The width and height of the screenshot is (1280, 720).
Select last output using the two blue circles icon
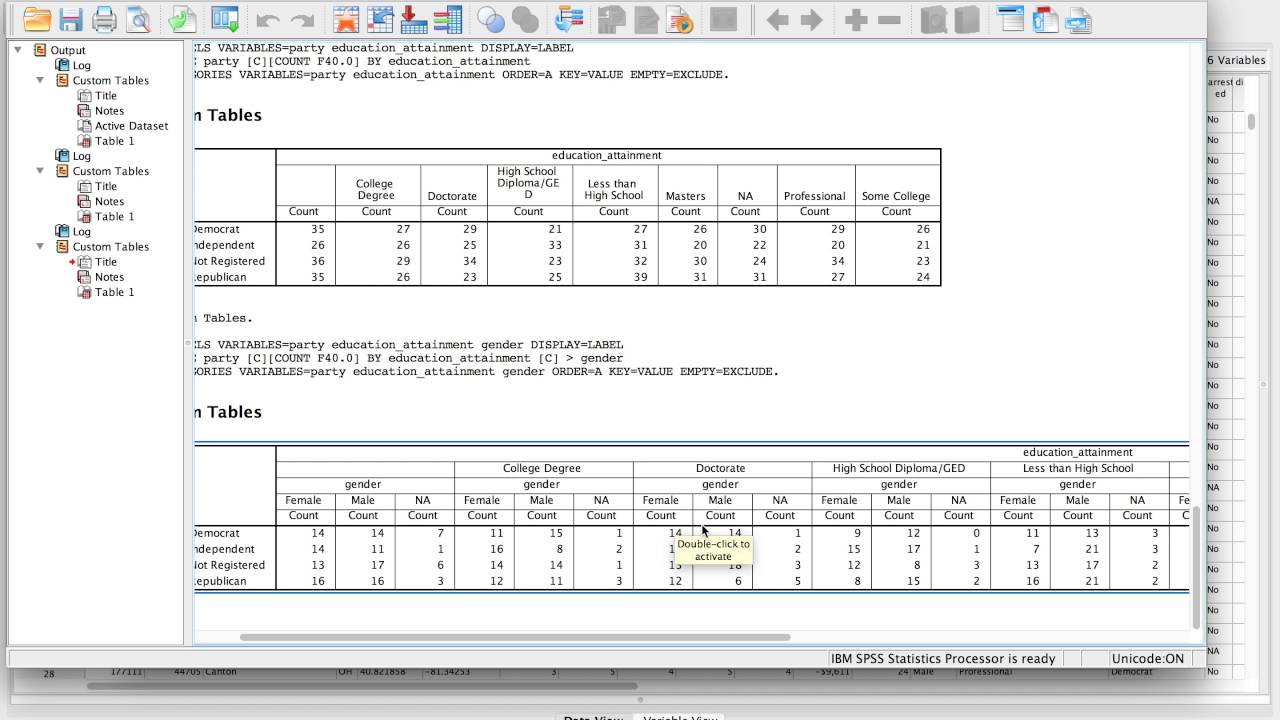pos(491,19)
